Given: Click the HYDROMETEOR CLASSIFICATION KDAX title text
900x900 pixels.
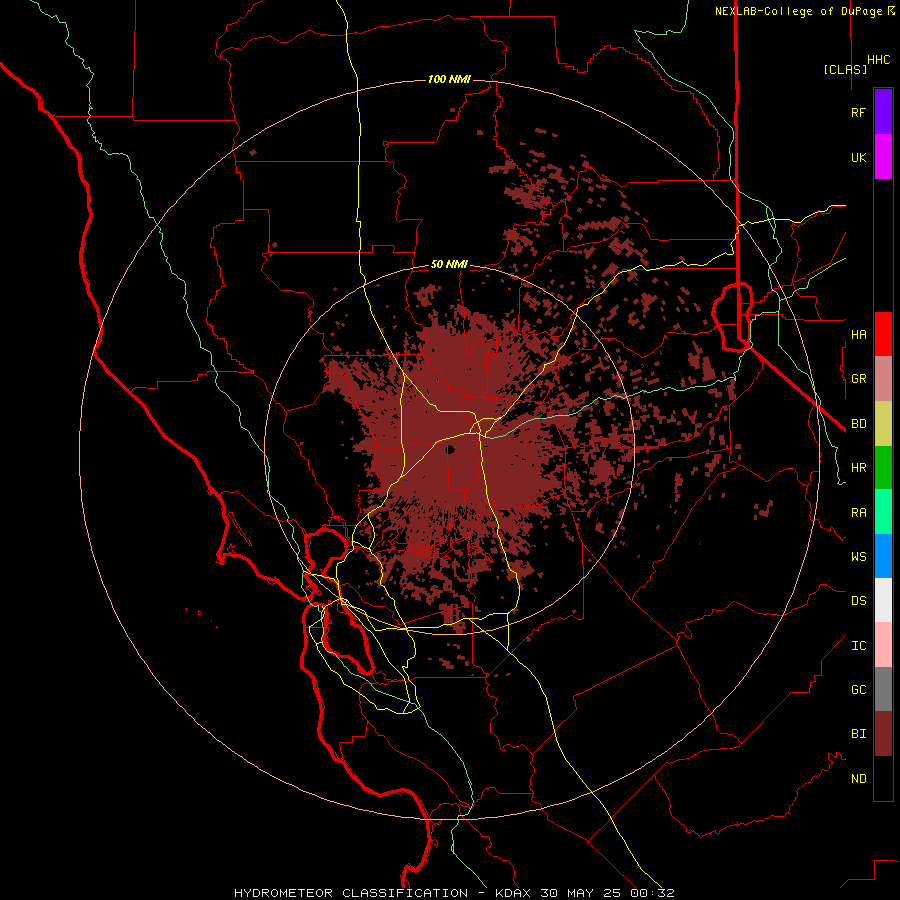Looking at the screenshot, I should 454,893.
